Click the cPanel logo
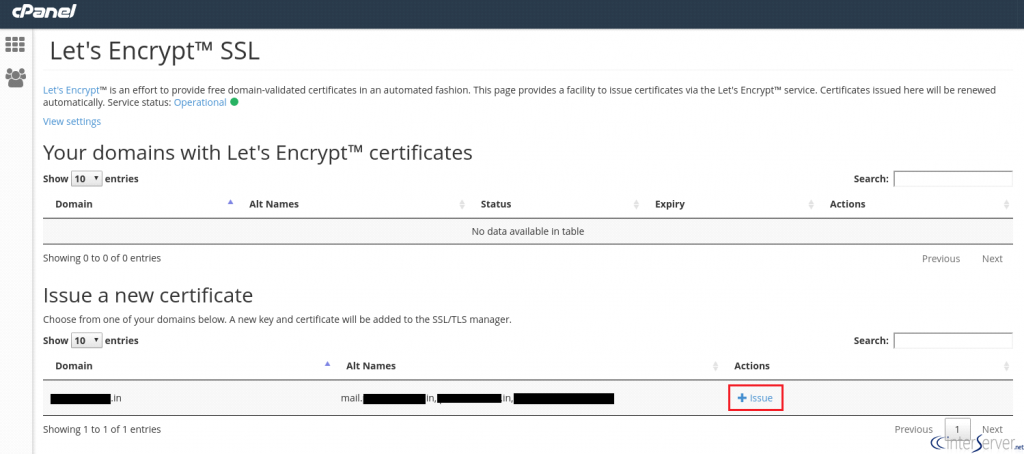Image resolution: width=1024 pixels, height=454 pixels. (x=44, y=11)
